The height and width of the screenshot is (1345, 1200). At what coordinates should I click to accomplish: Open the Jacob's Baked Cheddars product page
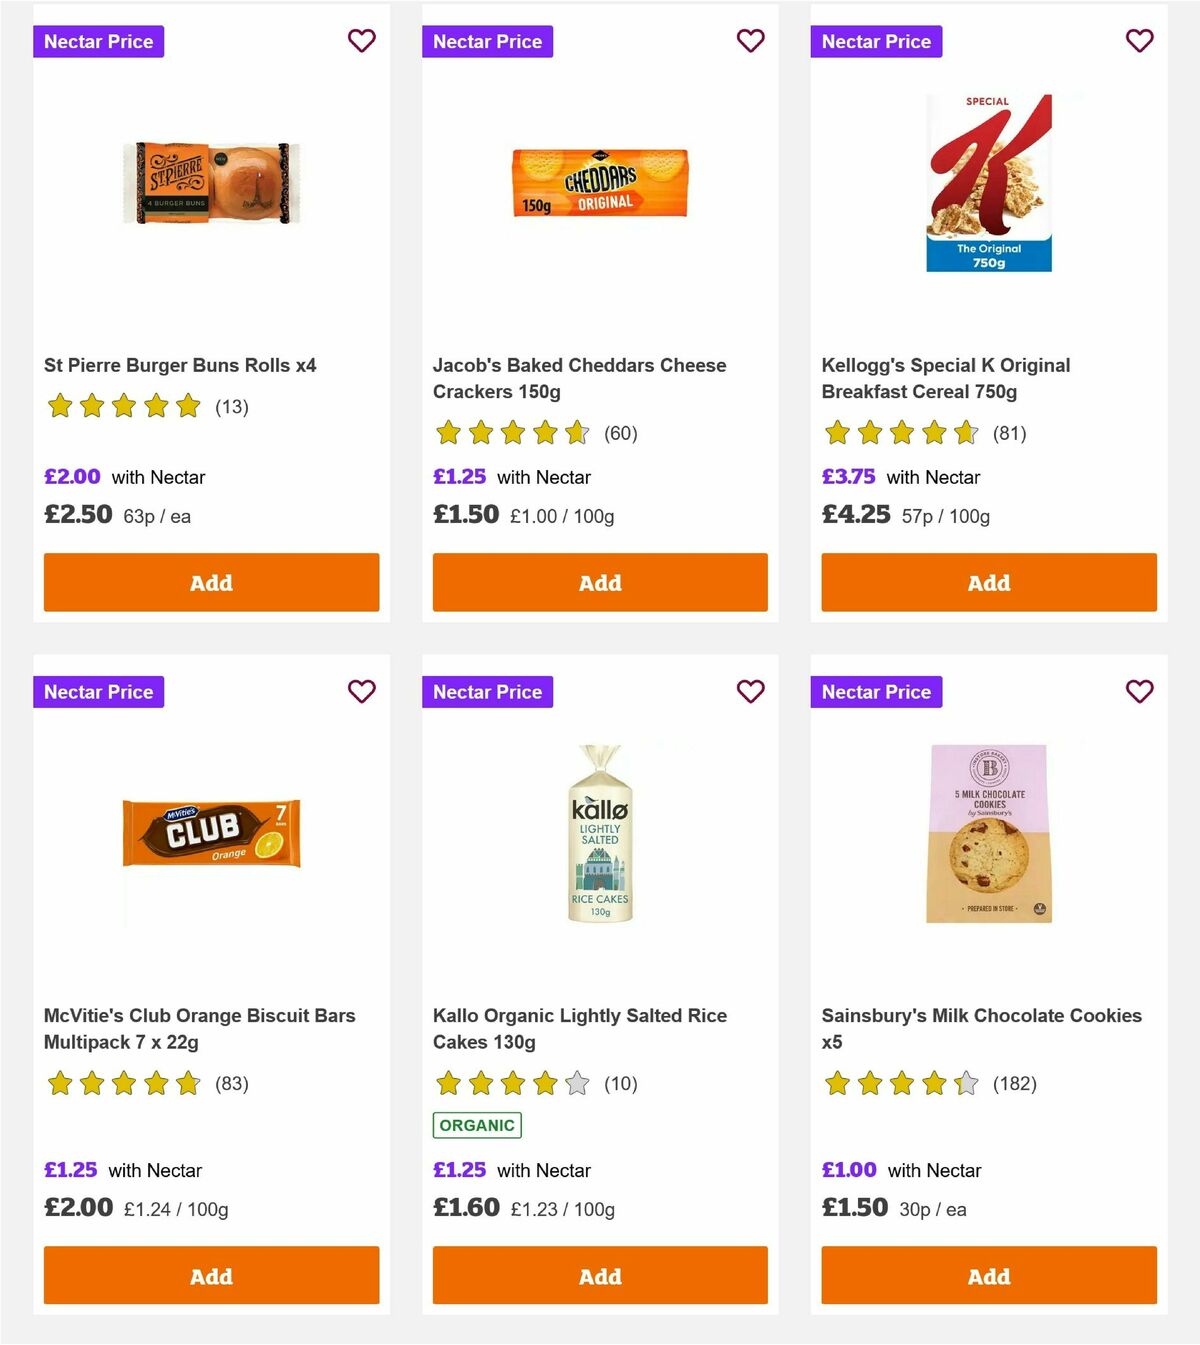point(579,378)
